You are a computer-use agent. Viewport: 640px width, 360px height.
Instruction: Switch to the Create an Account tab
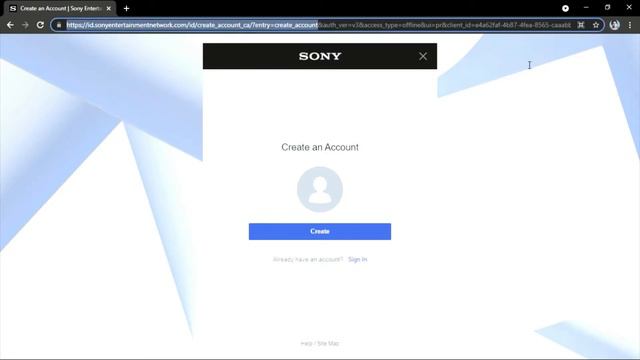[60, 9]
